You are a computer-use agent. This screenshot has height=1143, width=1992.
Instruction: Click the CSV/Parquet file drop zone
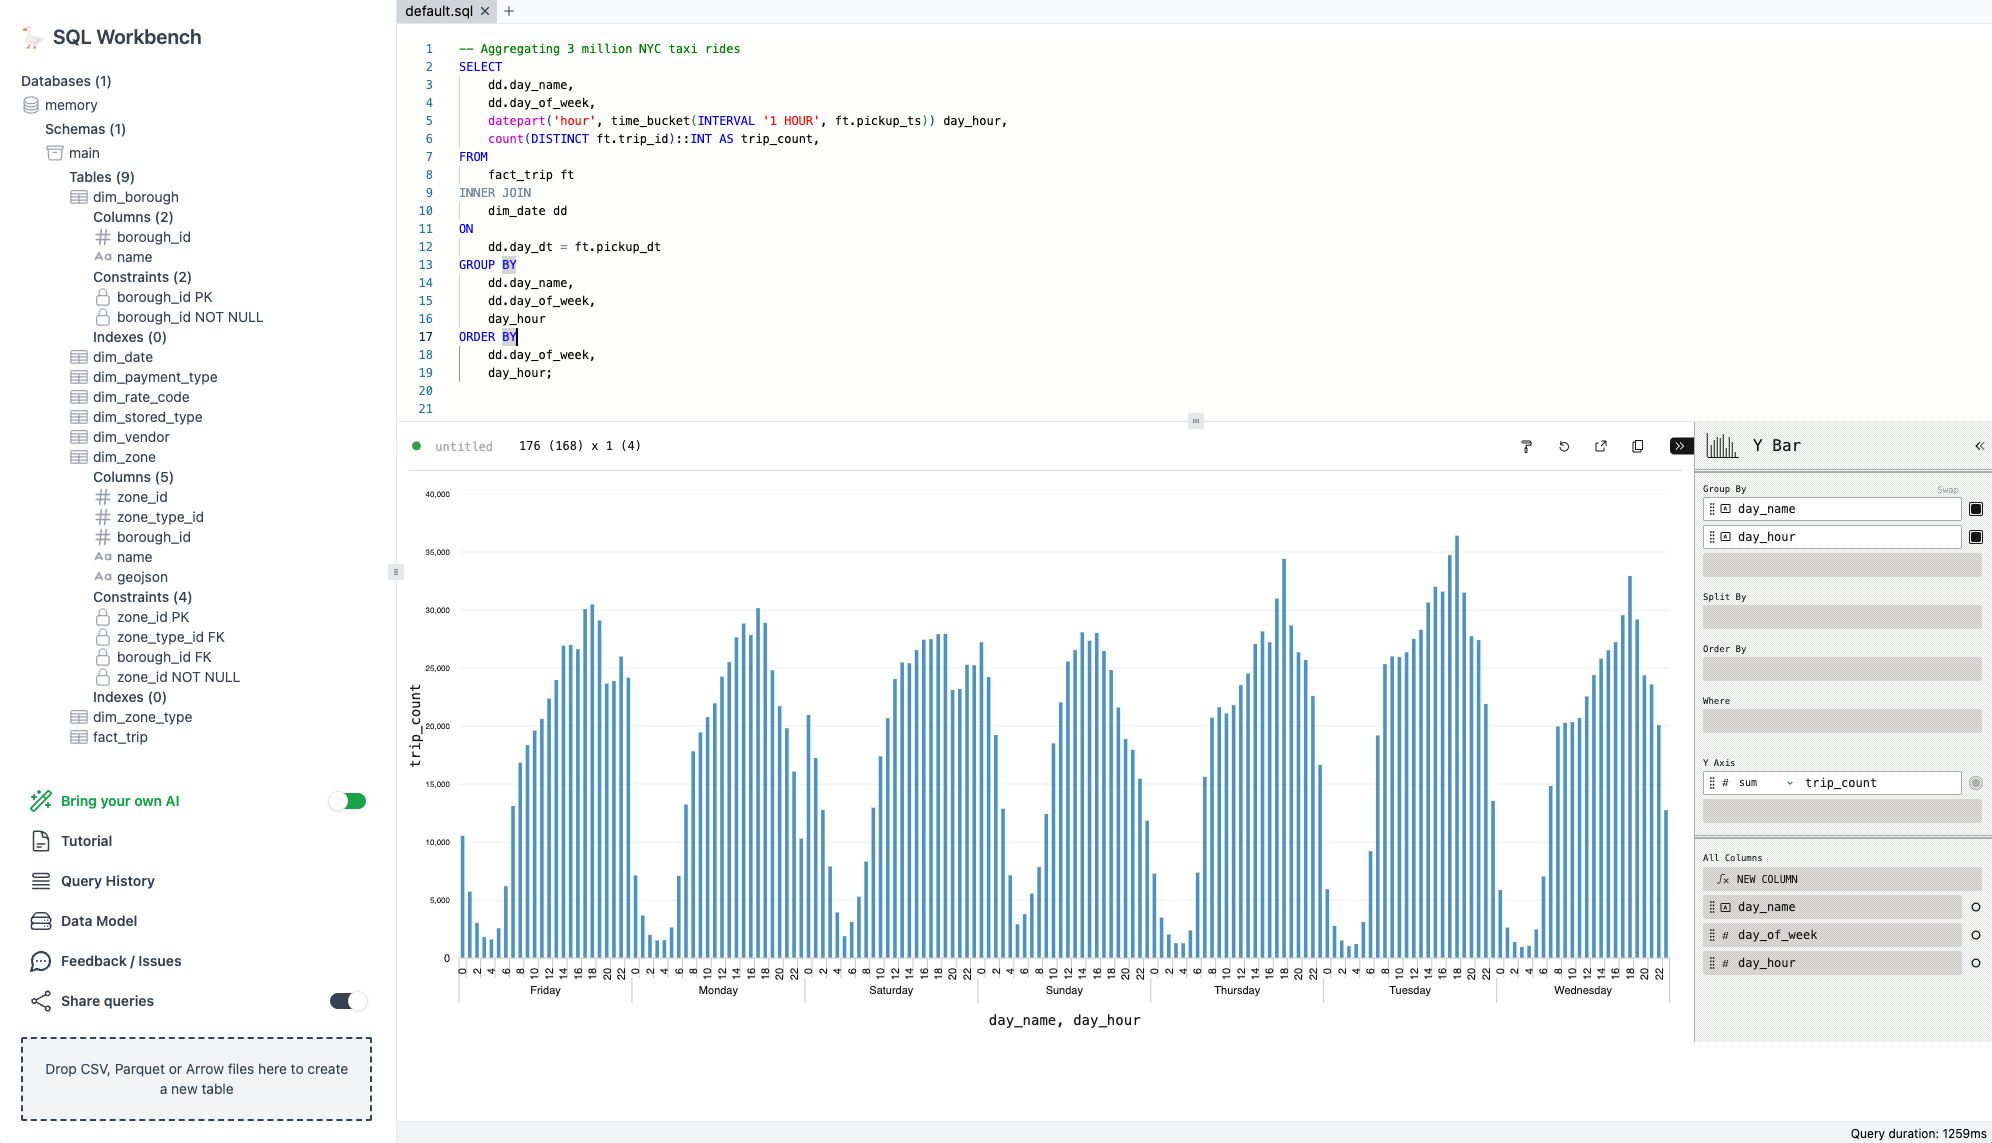tap(197, 1079)
